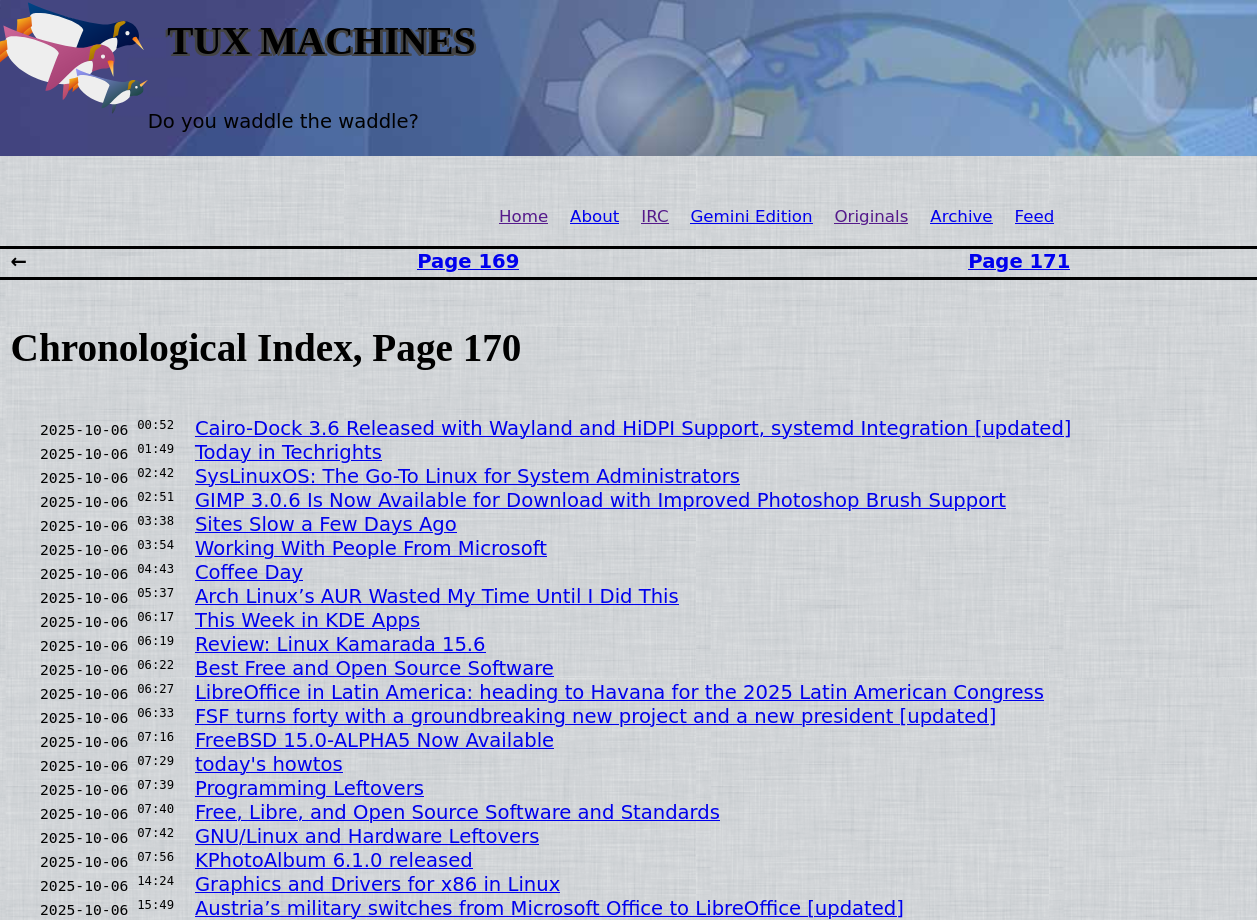Read Review: Linux Kamarada 15.6
Screen dimensions: 1257x920
click(x=340, y=644)
